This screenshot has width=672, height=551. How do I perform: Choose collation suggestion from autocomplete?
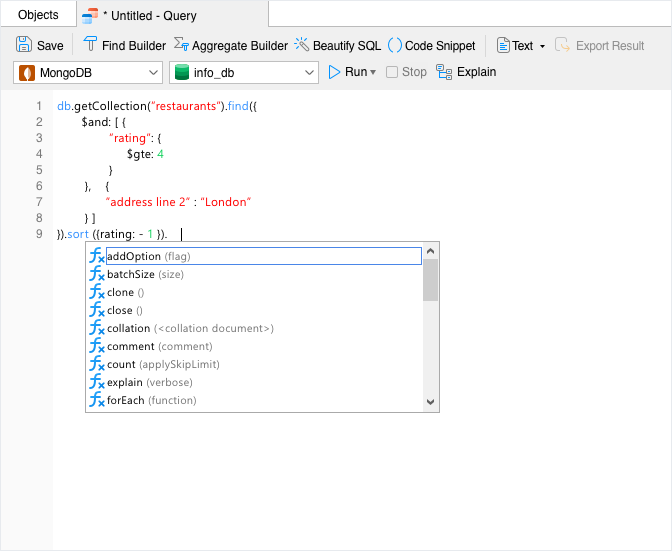coord(256,328)
